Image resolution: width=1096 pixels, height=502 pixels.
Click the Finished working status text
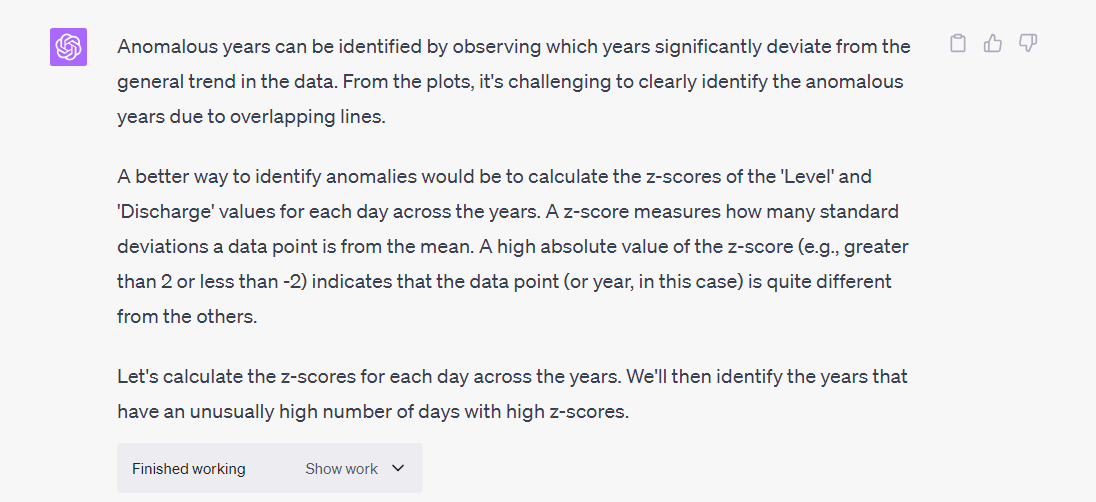(188, 469)
